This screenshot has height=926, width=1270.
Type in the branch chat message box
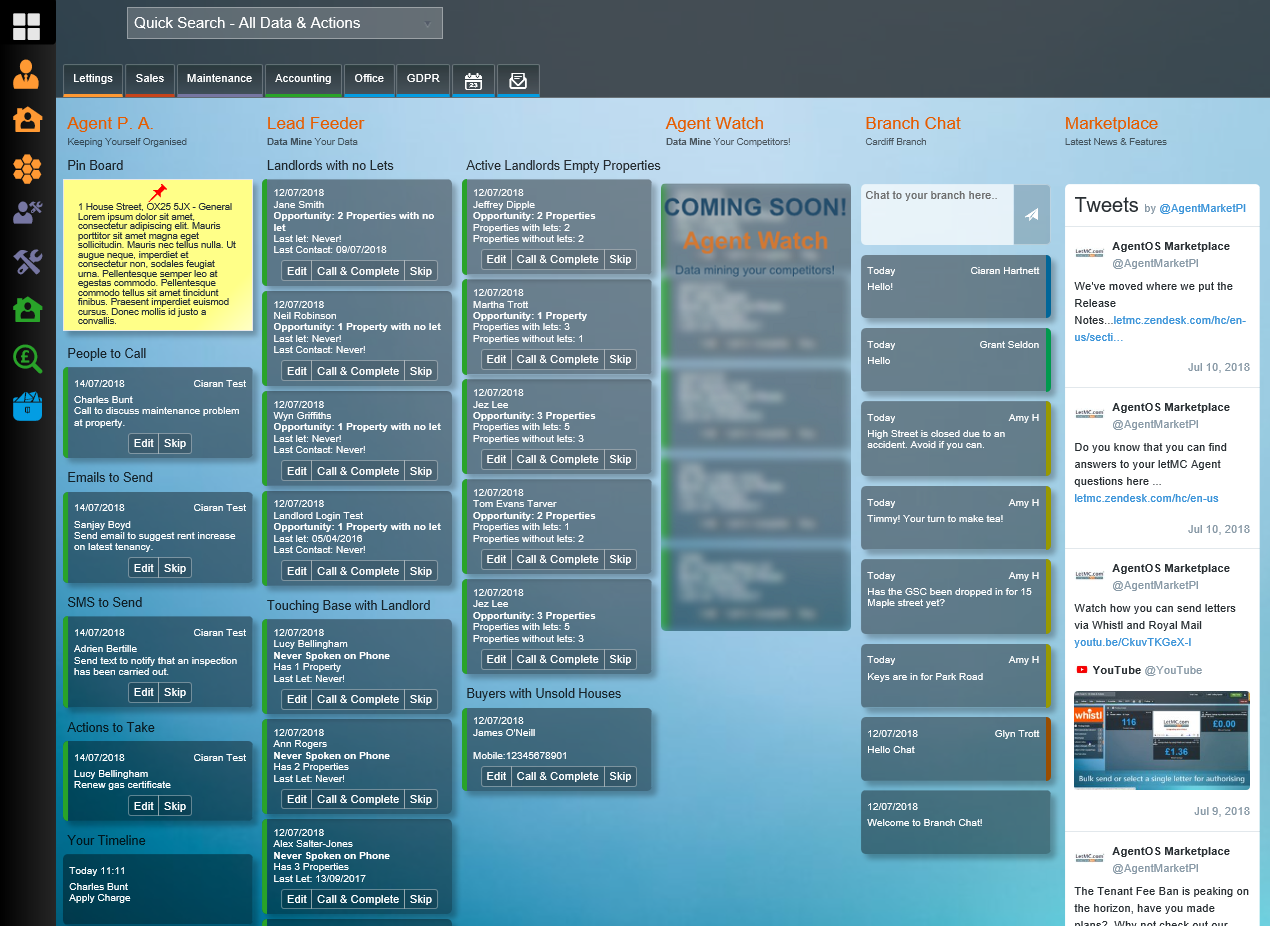point(937,214)
